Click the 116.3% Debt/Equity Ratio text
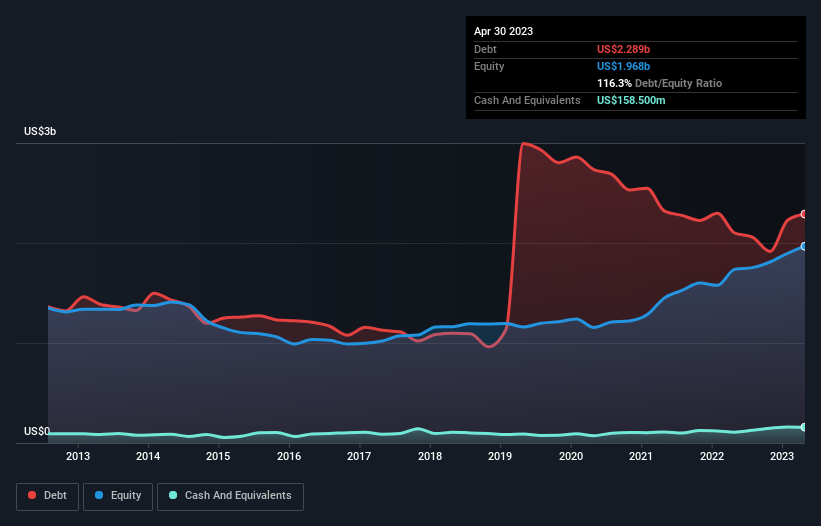The height and width of the screenshot is (526, 821). 659,83
